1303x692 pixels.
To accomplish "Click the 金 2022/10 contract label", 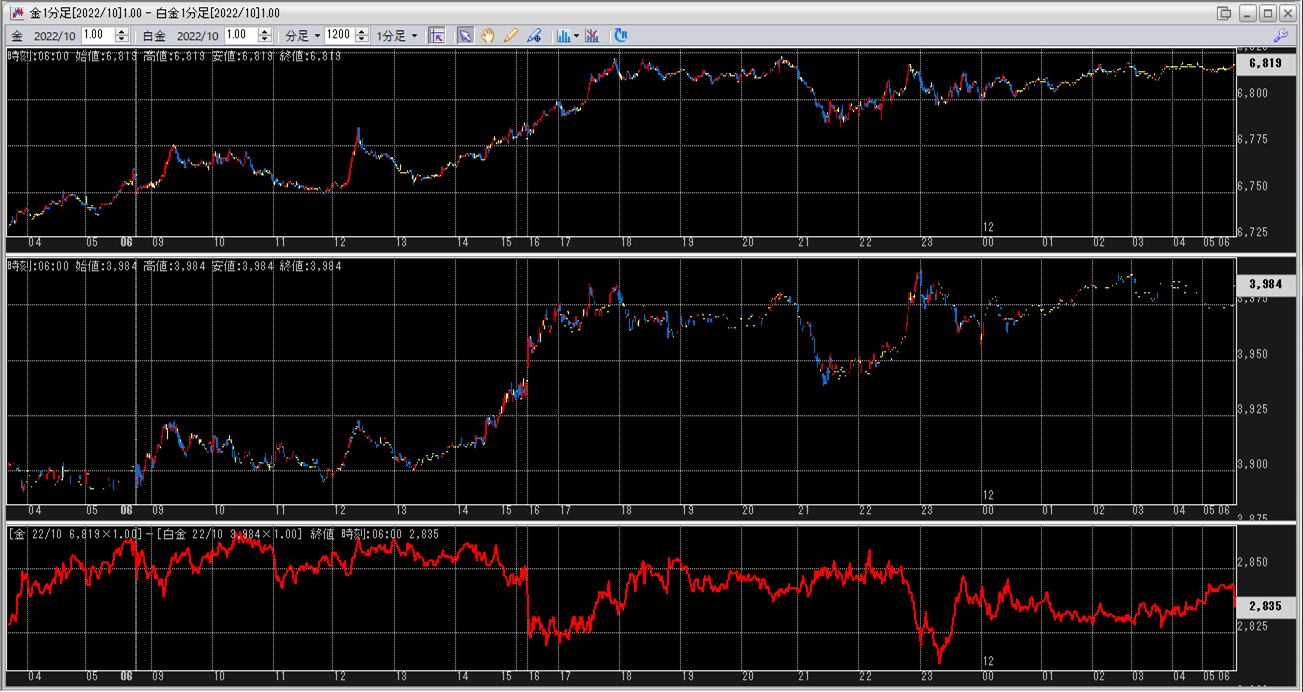I will (44, 35).
